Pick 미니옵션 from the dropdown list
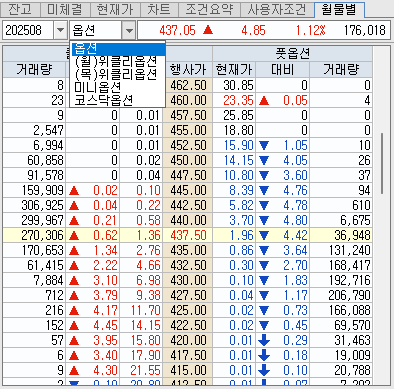This screenshot has width=394, height=389. tap(118, 87)
